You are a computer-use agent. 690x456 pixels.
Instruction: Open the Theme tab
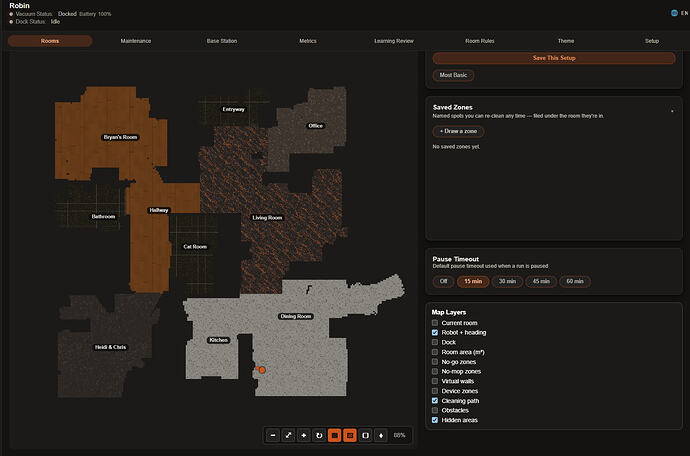click(x=566, y=41)
